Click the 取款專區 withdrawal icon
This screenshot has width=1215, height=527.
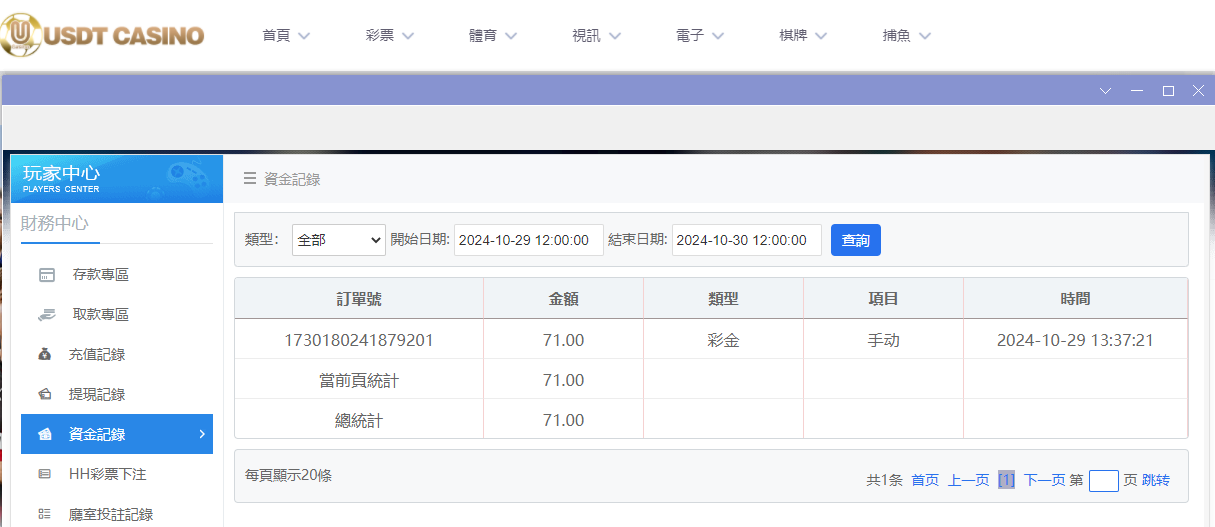pos(46,315)
